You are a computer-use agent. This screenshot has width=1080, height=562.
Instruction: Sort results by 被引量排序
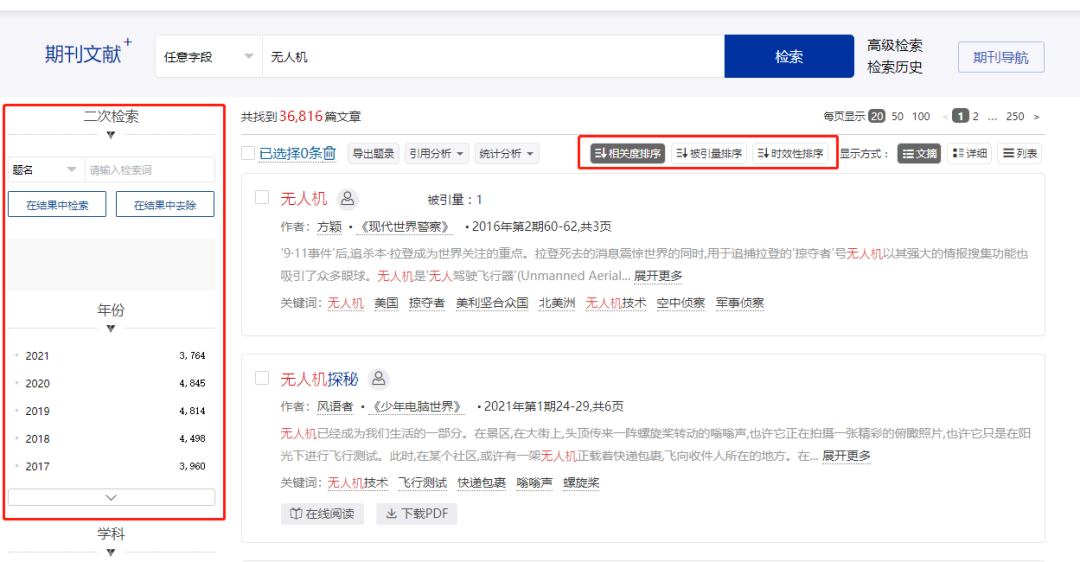pyautogui.click(x=709, y=154)
